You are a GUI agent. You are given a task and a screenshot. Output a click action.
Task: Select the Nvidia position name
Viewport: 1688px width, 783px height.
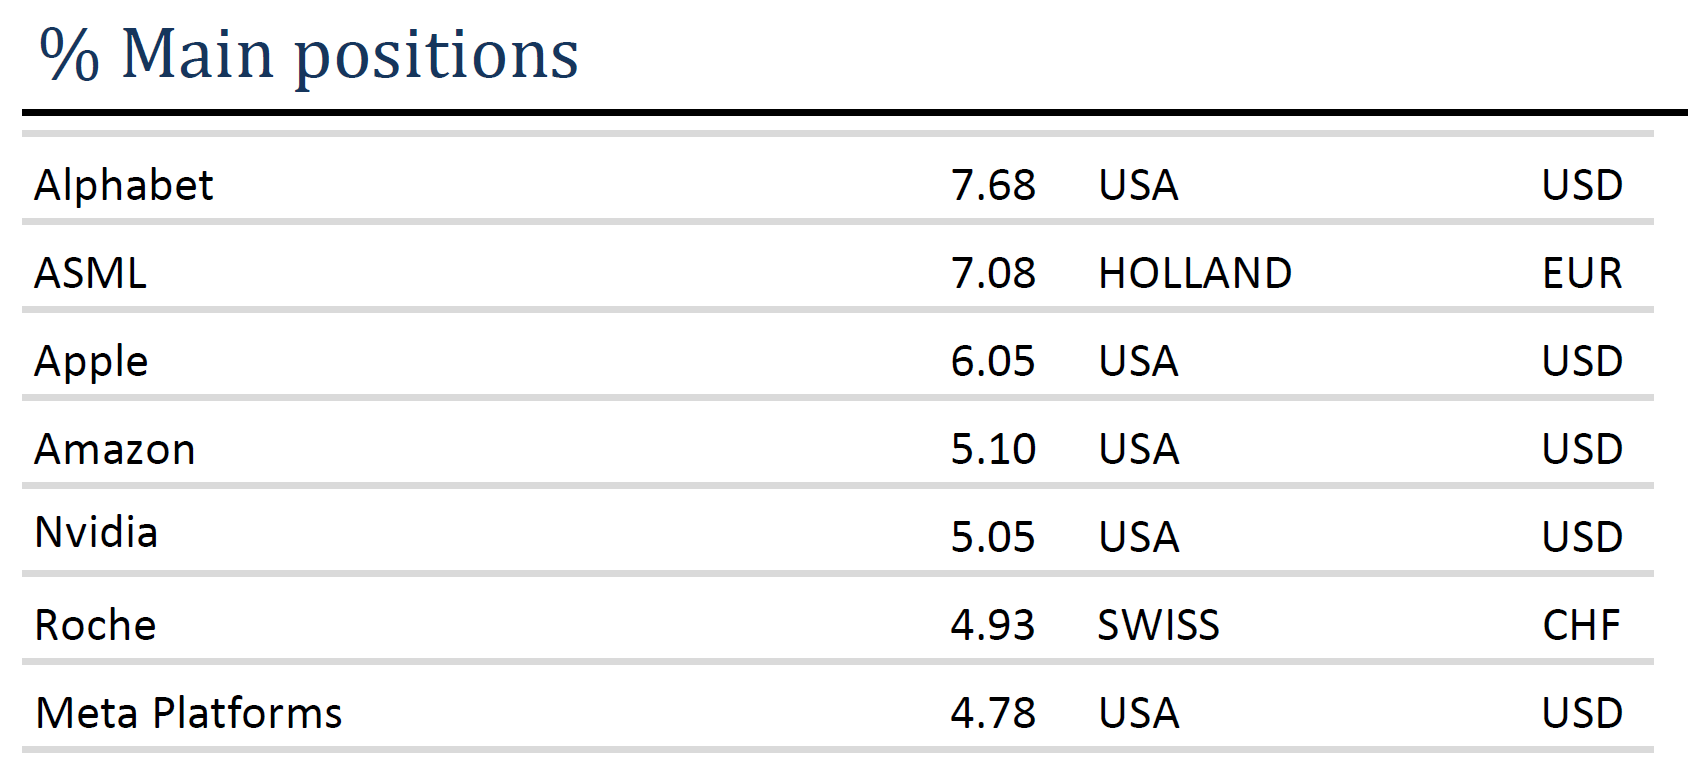point(96,533)
